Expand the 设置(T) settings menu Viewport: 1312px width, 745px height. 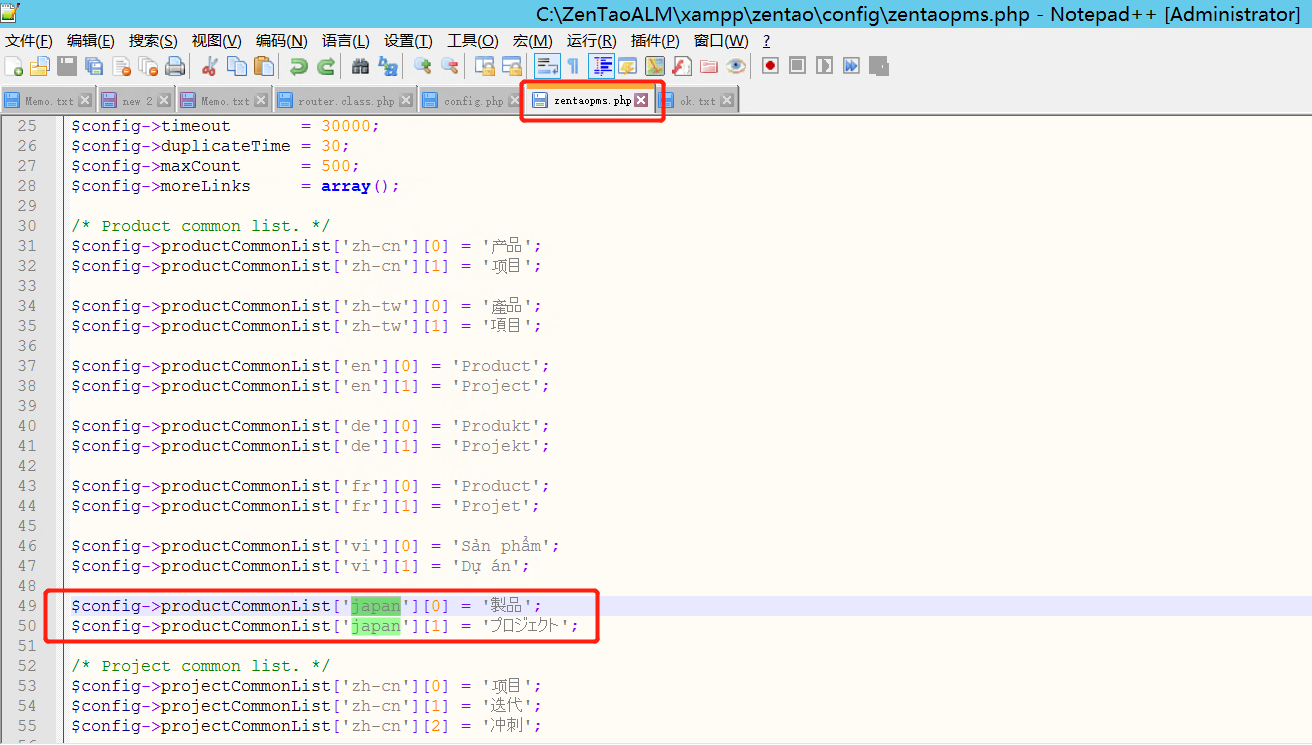(408, 41)
